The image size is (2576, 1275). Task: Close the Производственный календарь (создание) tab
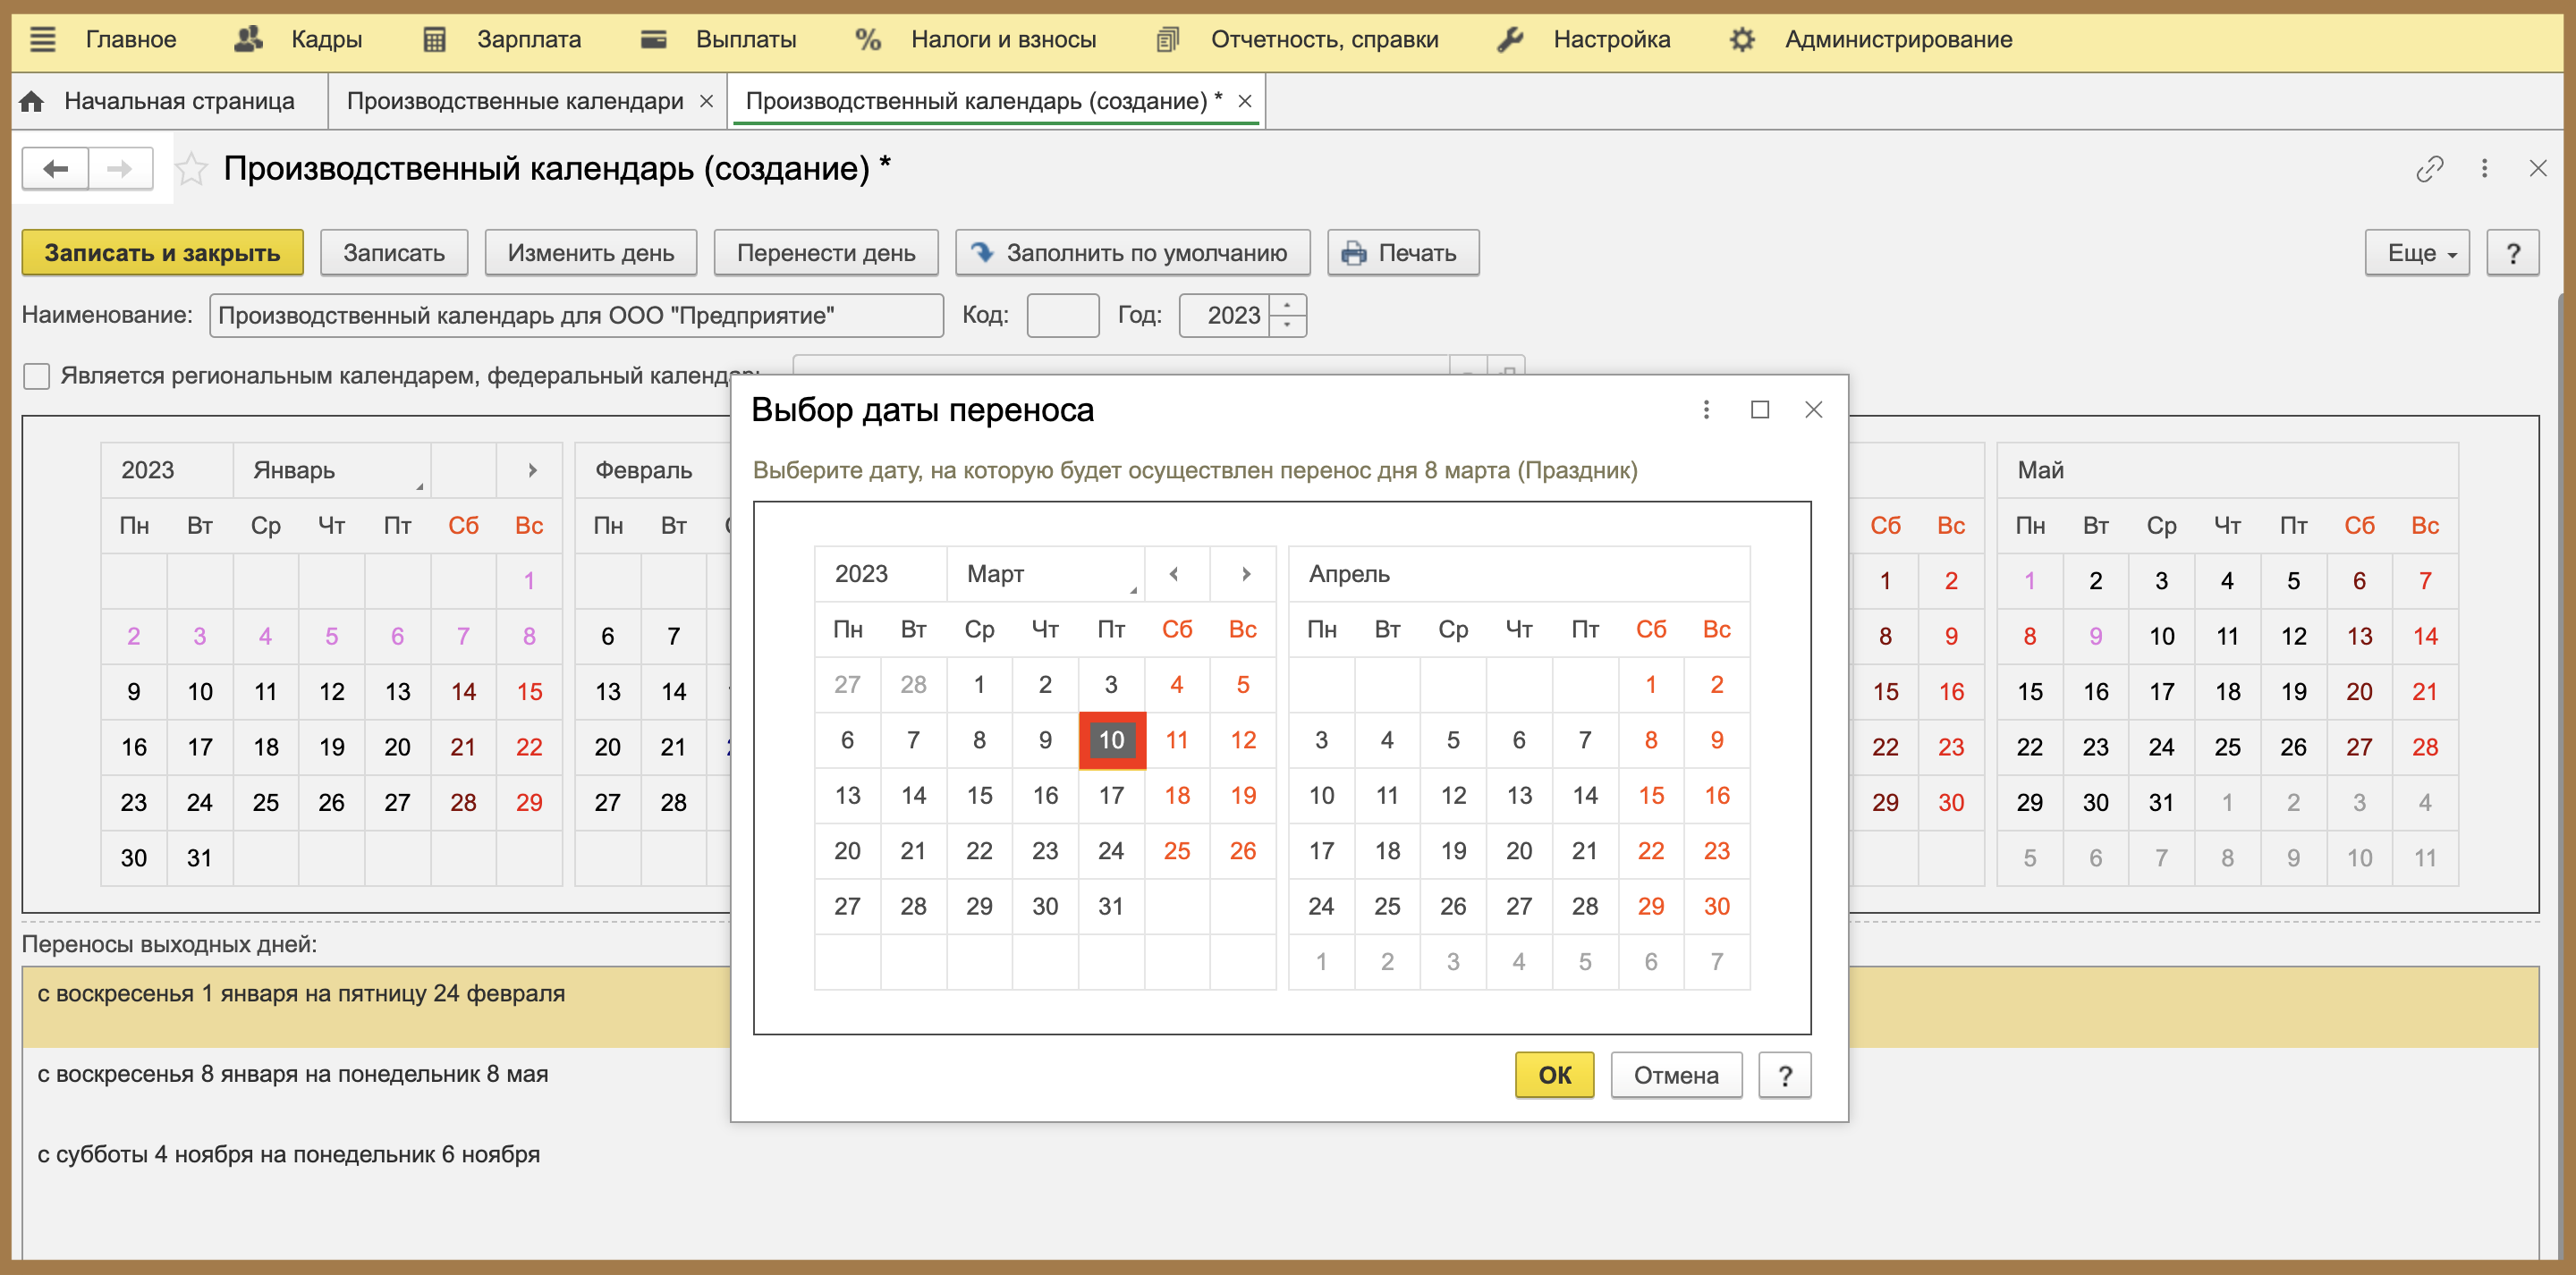(1245, 101)
